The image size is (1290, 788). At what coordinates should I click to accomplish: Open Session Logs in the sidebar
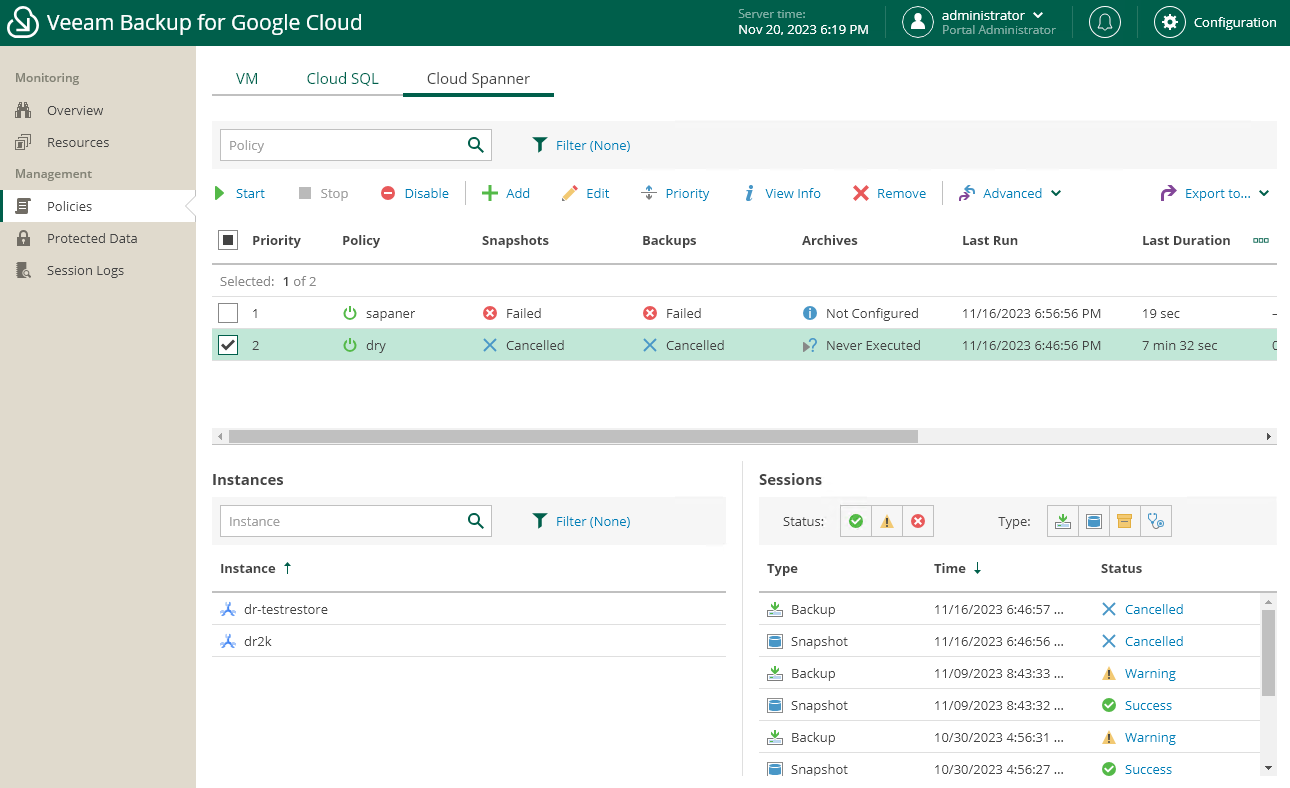pos(85,270)
